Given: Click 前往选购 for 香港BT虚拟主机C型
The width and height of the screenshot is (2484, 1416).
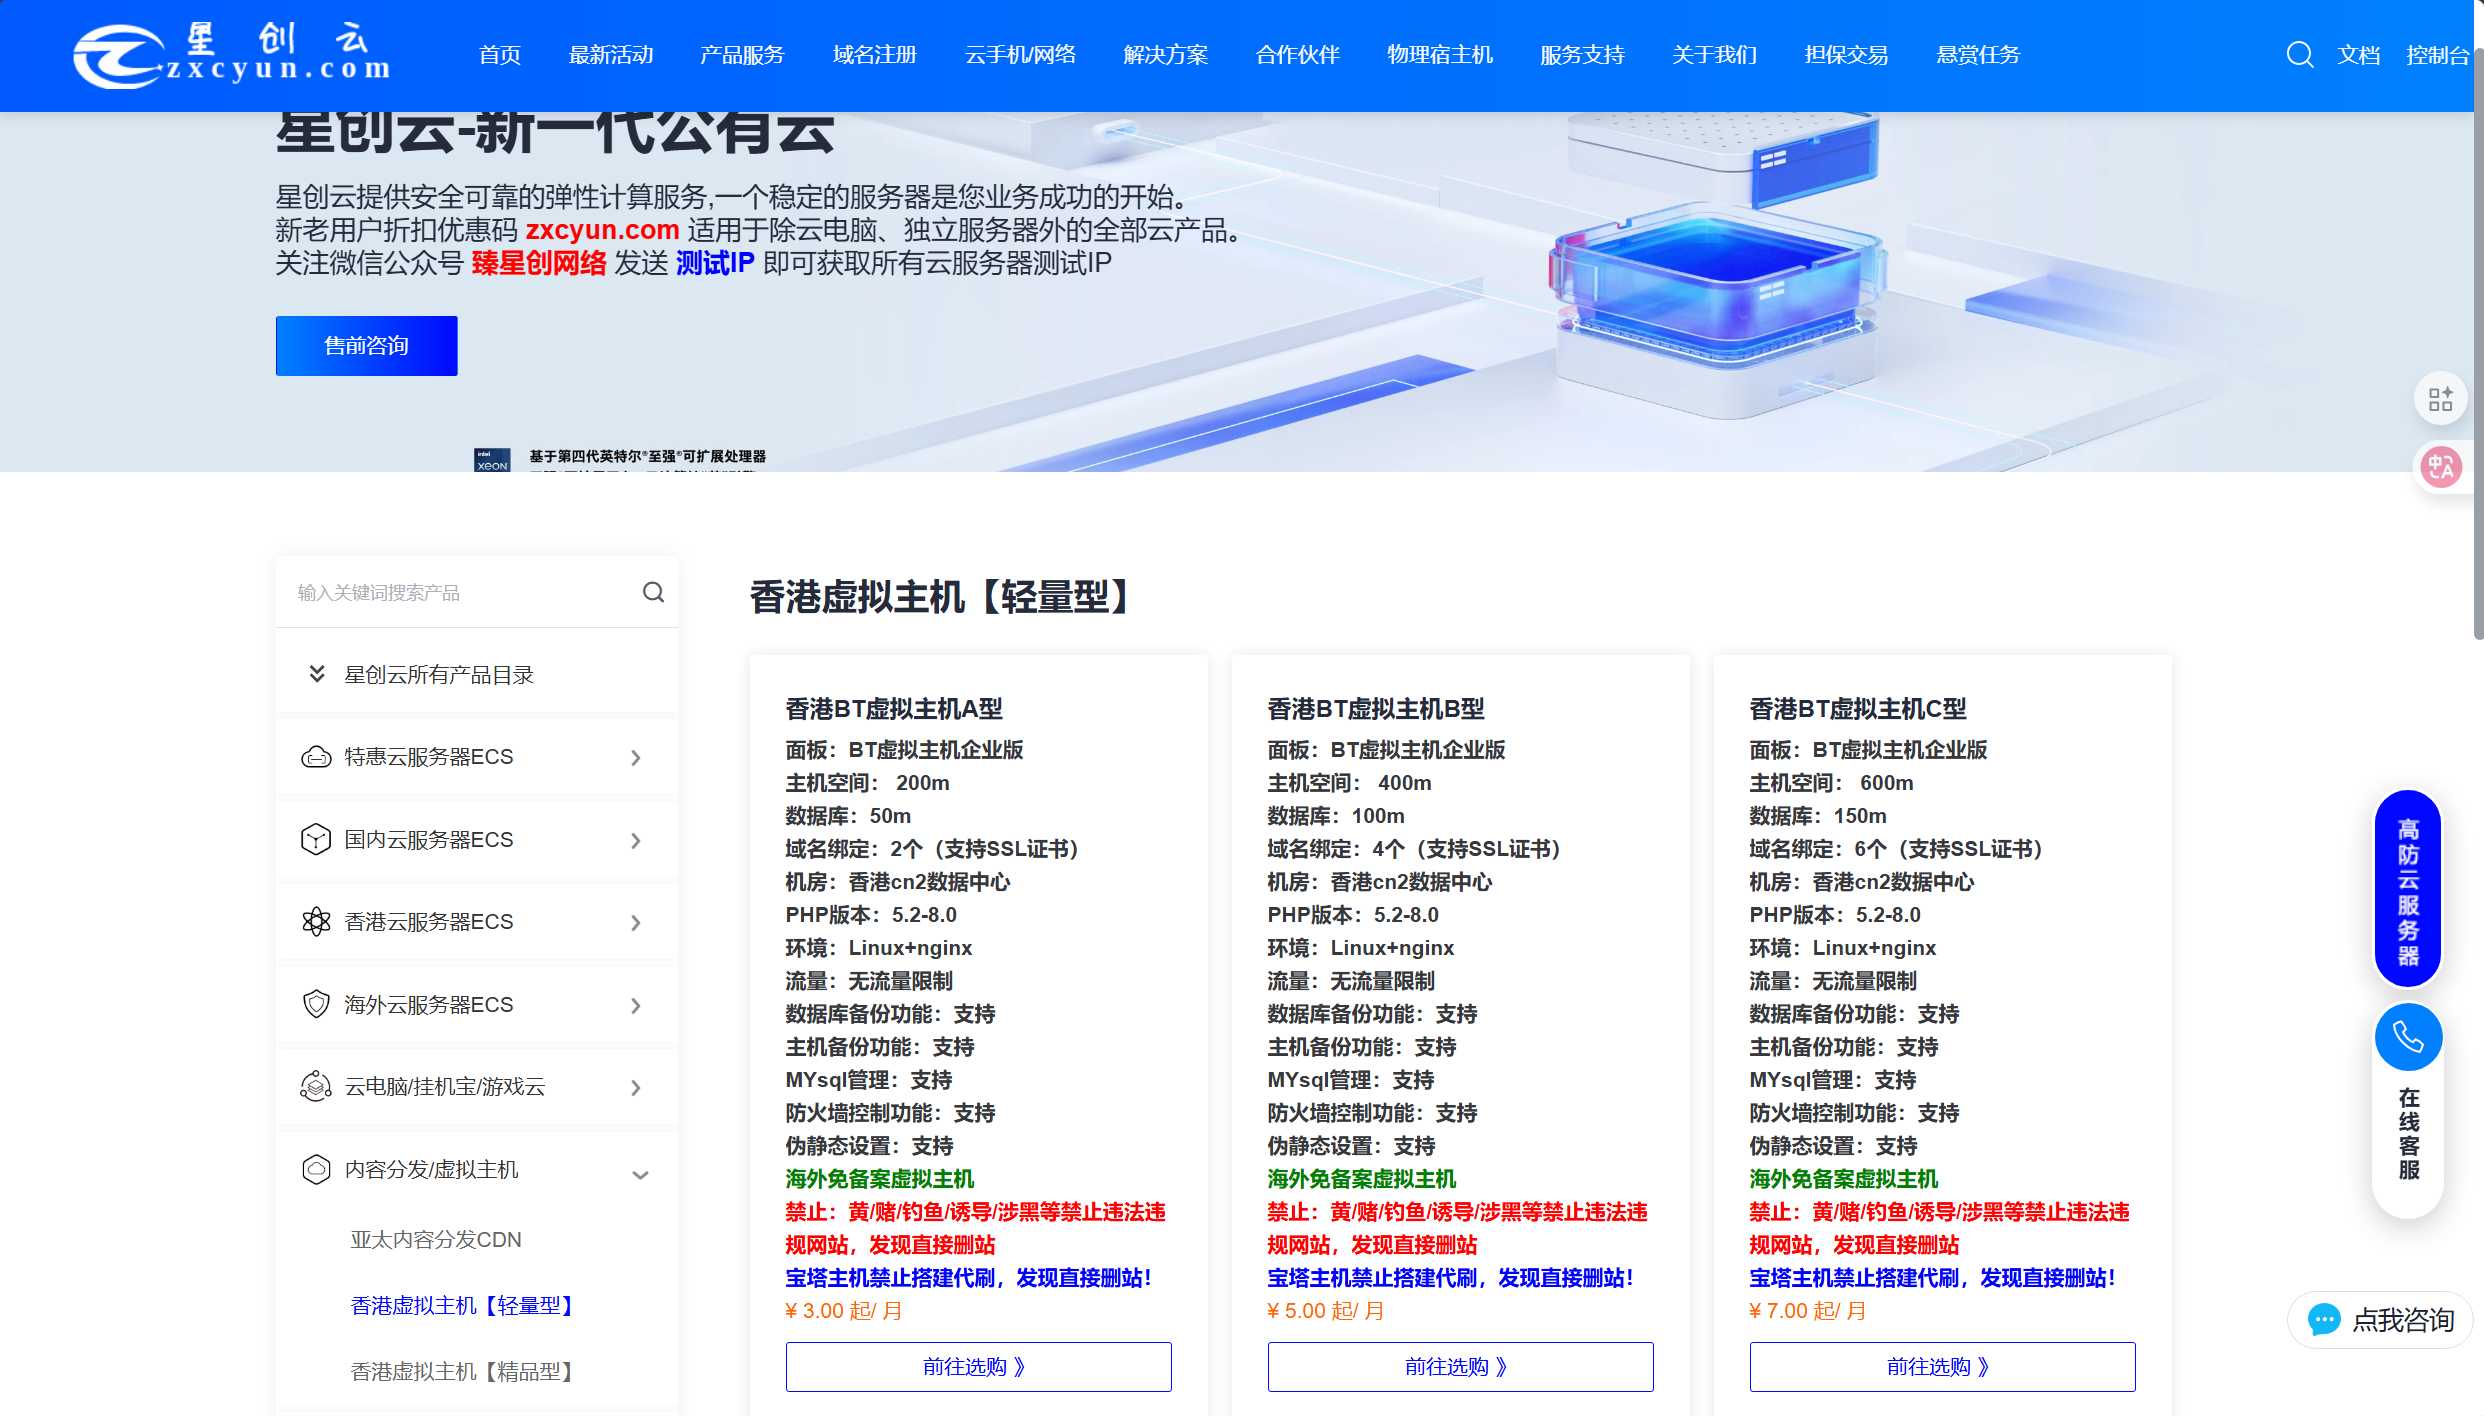Looking at the screenshot, I should pyautogui.click(x=1942, y=1367).
